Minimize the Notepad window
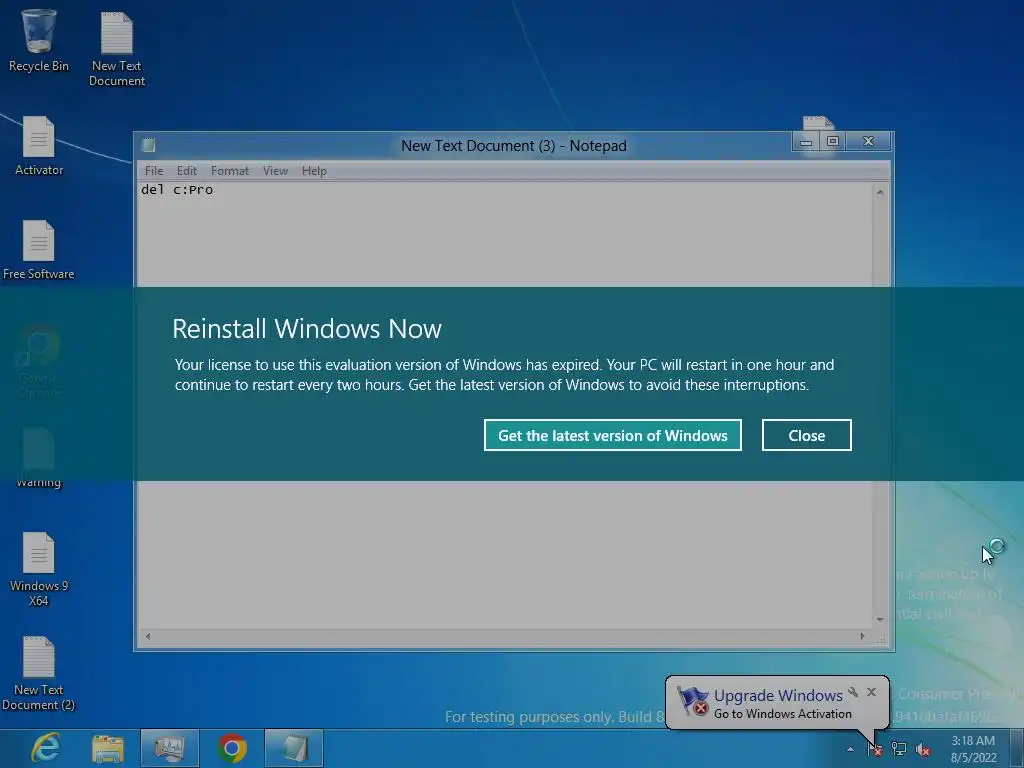The image size is (1024, 768). [x=807, y=141]
